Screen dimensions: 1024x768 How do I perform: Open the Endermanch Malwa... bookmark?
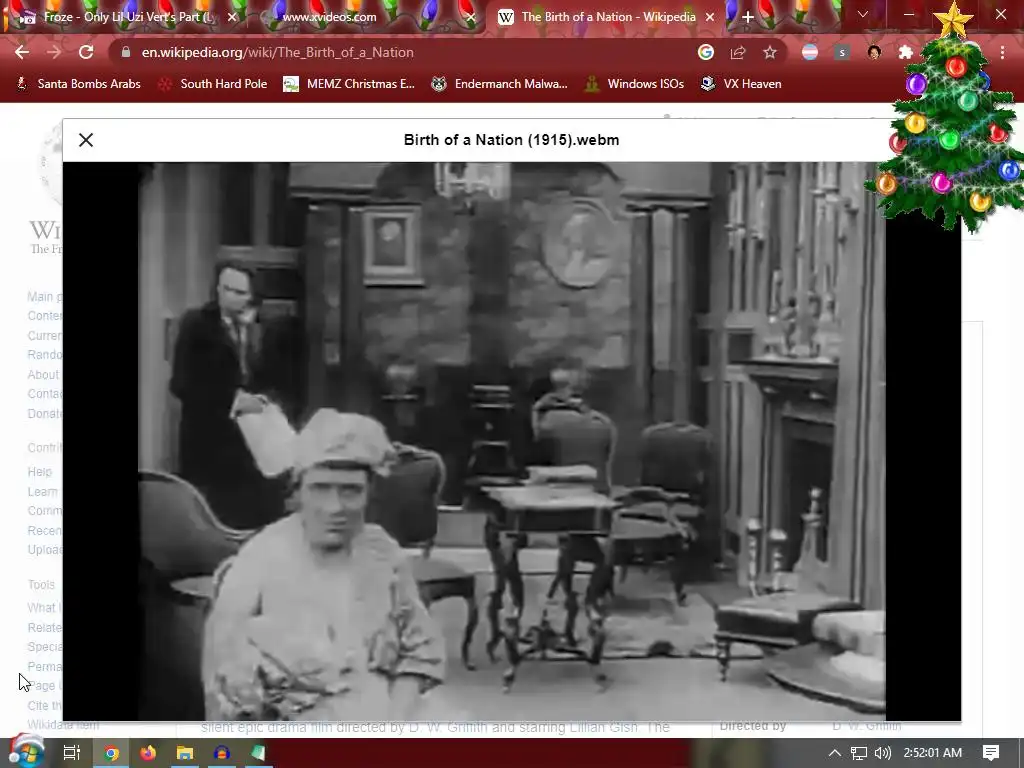click(500, 84)
